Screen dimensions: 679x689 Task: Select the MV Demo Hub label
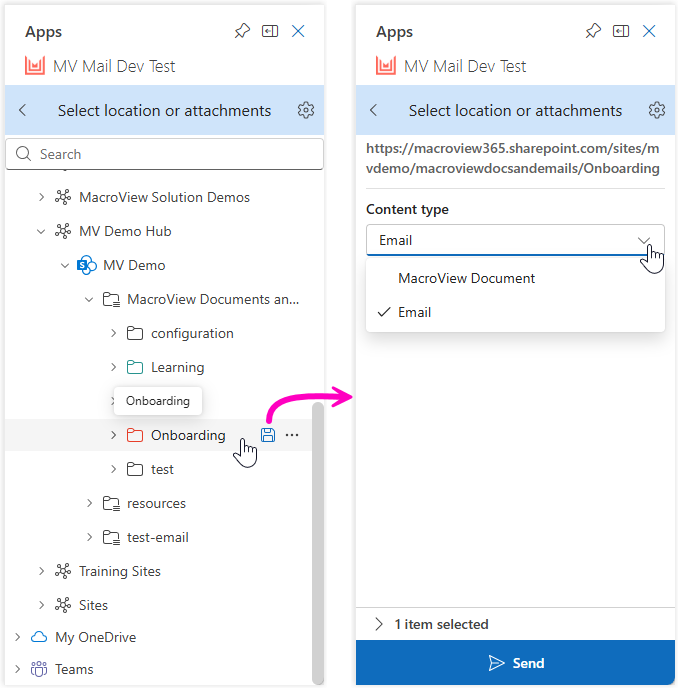pos(125,231)
